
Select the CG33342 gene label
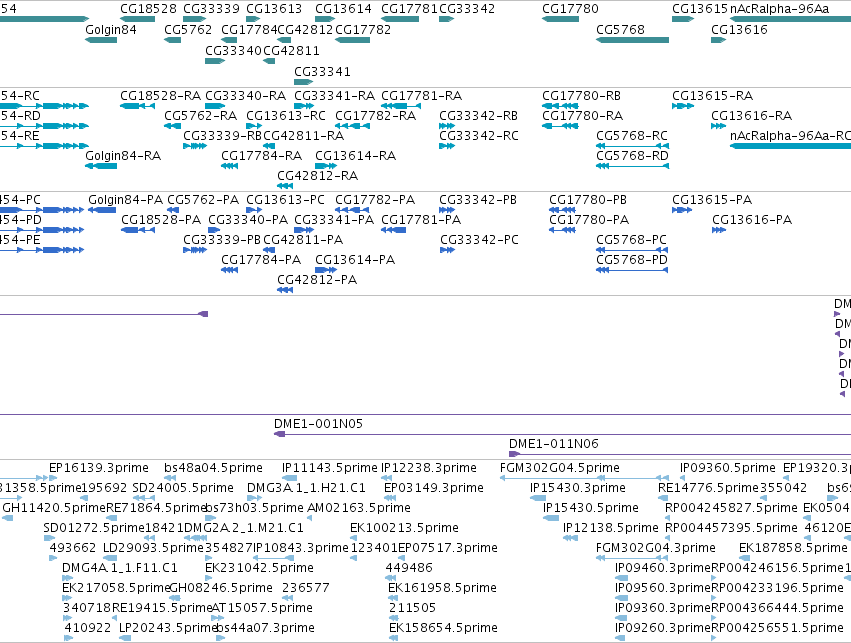point(467,9)
